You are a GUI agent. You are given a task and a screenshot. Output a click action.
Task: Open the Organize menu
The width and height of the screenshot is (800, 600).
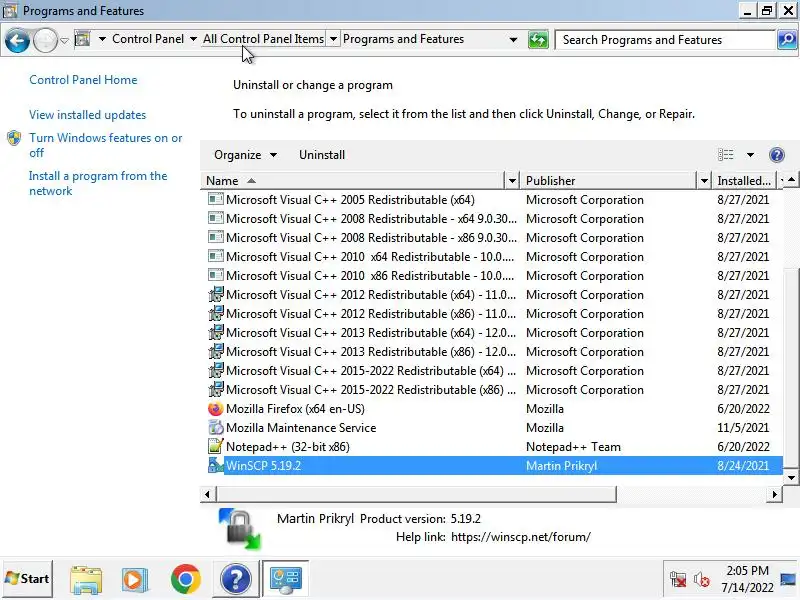tap(245, 155)
